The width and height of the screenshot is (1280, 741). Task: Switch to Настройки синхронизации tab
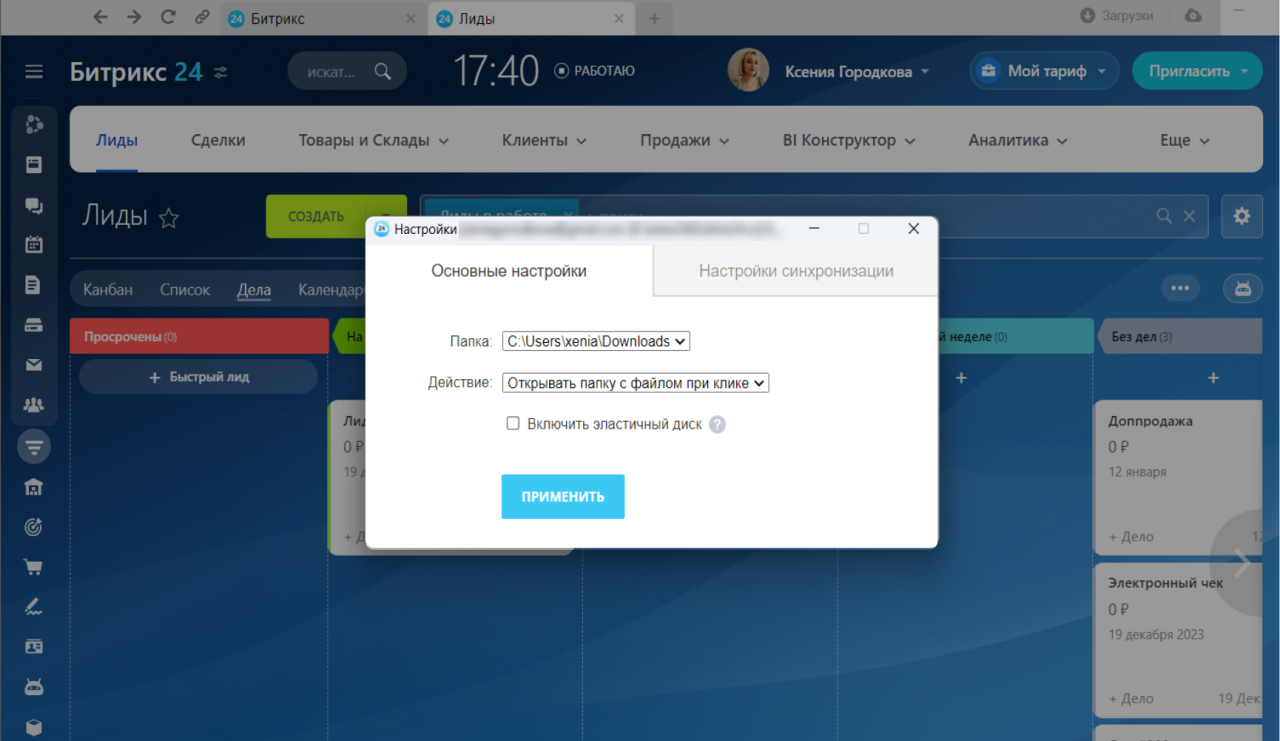tap(796, 271)
